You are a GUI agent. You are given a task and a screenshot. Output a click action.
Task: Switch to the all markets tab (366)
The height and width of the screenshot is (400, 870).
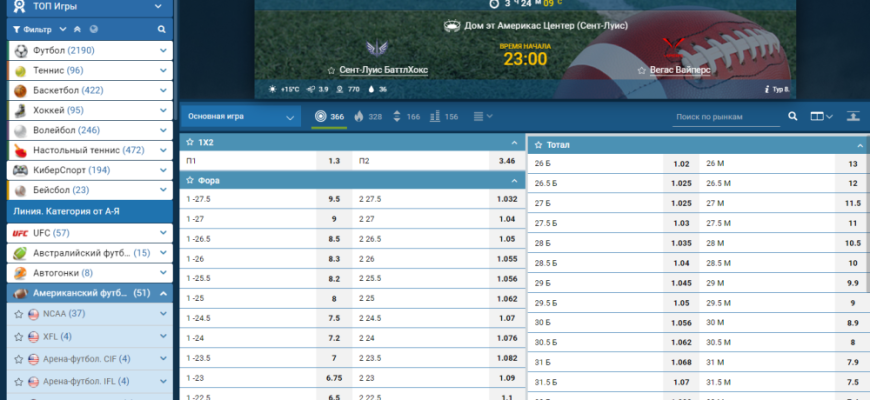coord(330,117)
